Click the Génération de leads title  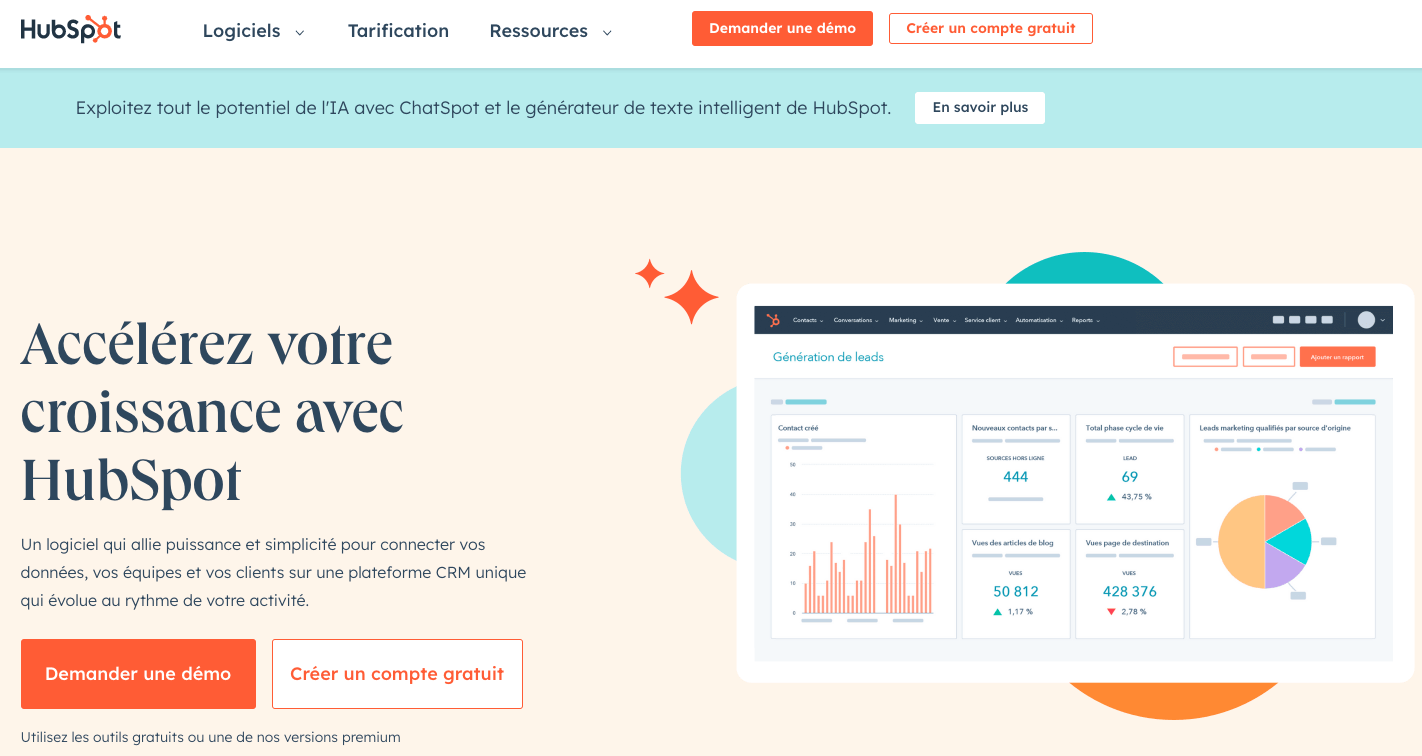(x=828, y=357)
